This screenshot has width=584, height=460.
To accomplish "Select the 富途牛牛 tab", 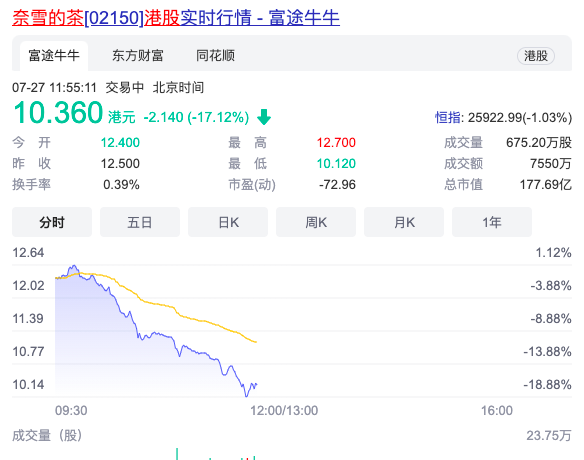I will point(54,56).
